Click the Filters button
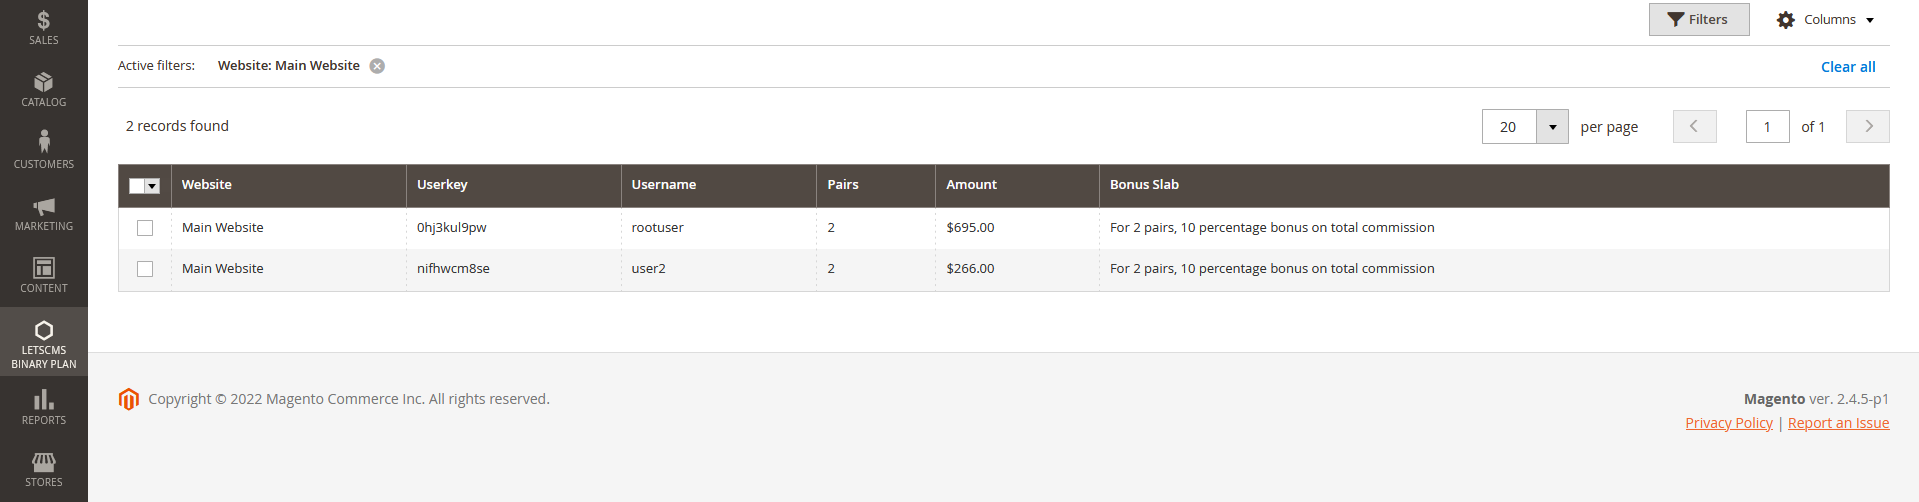Image resolution: width=1919 pixels, height=502 pixels. point(1698,20)
